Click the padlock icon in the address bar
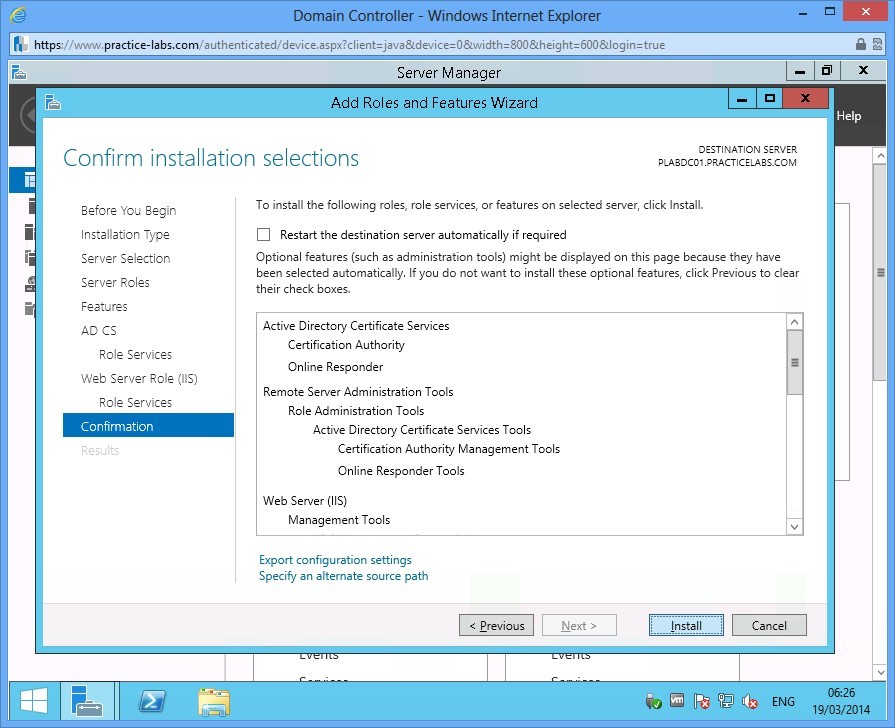 click(860, 45)
